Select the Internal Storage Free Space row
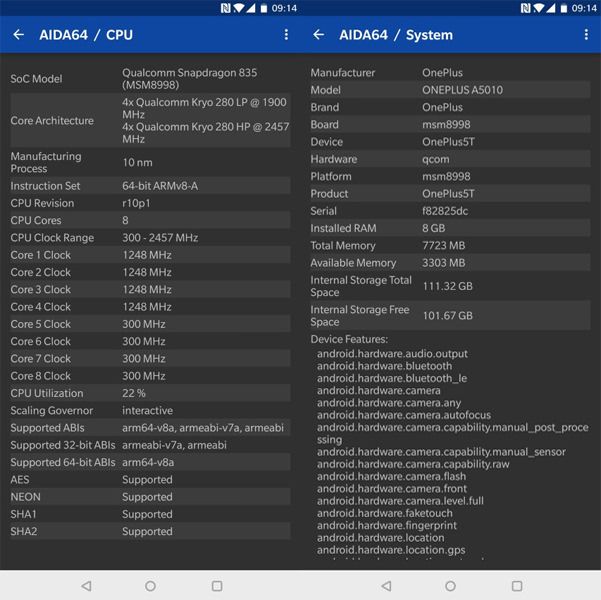The width and height of the screenshot is (601, 600). click(x=450, y=316)
